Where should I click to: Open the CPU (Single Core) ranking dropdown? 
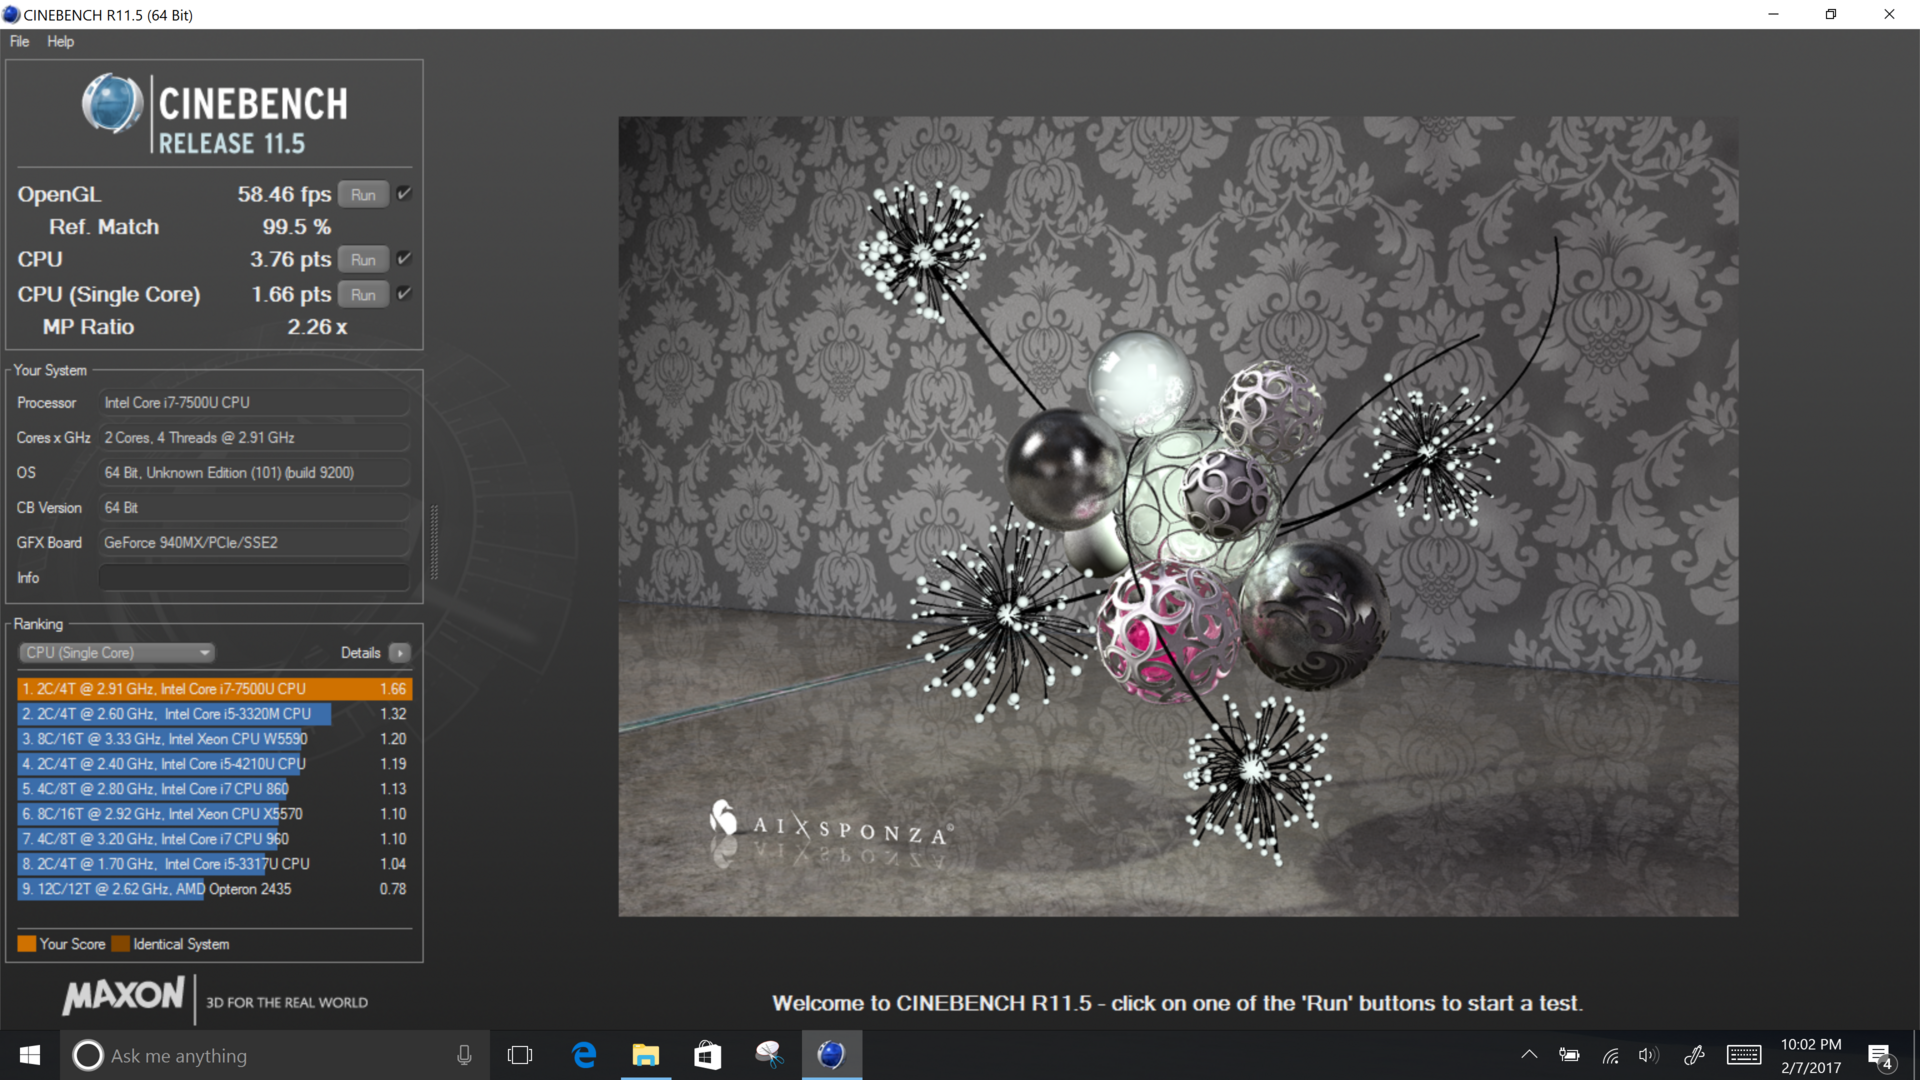117,653
